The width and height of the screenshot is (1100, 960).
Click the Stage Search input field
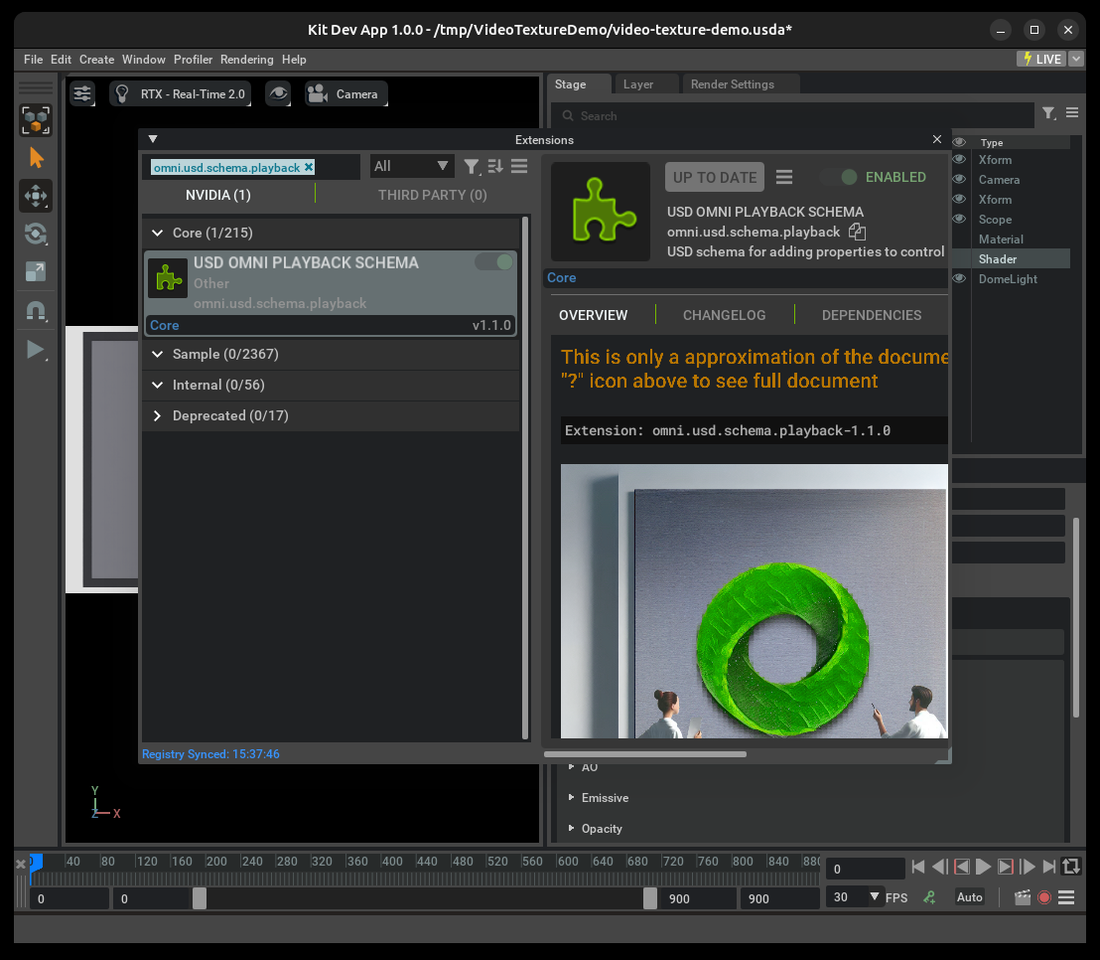tap(793, 116)
